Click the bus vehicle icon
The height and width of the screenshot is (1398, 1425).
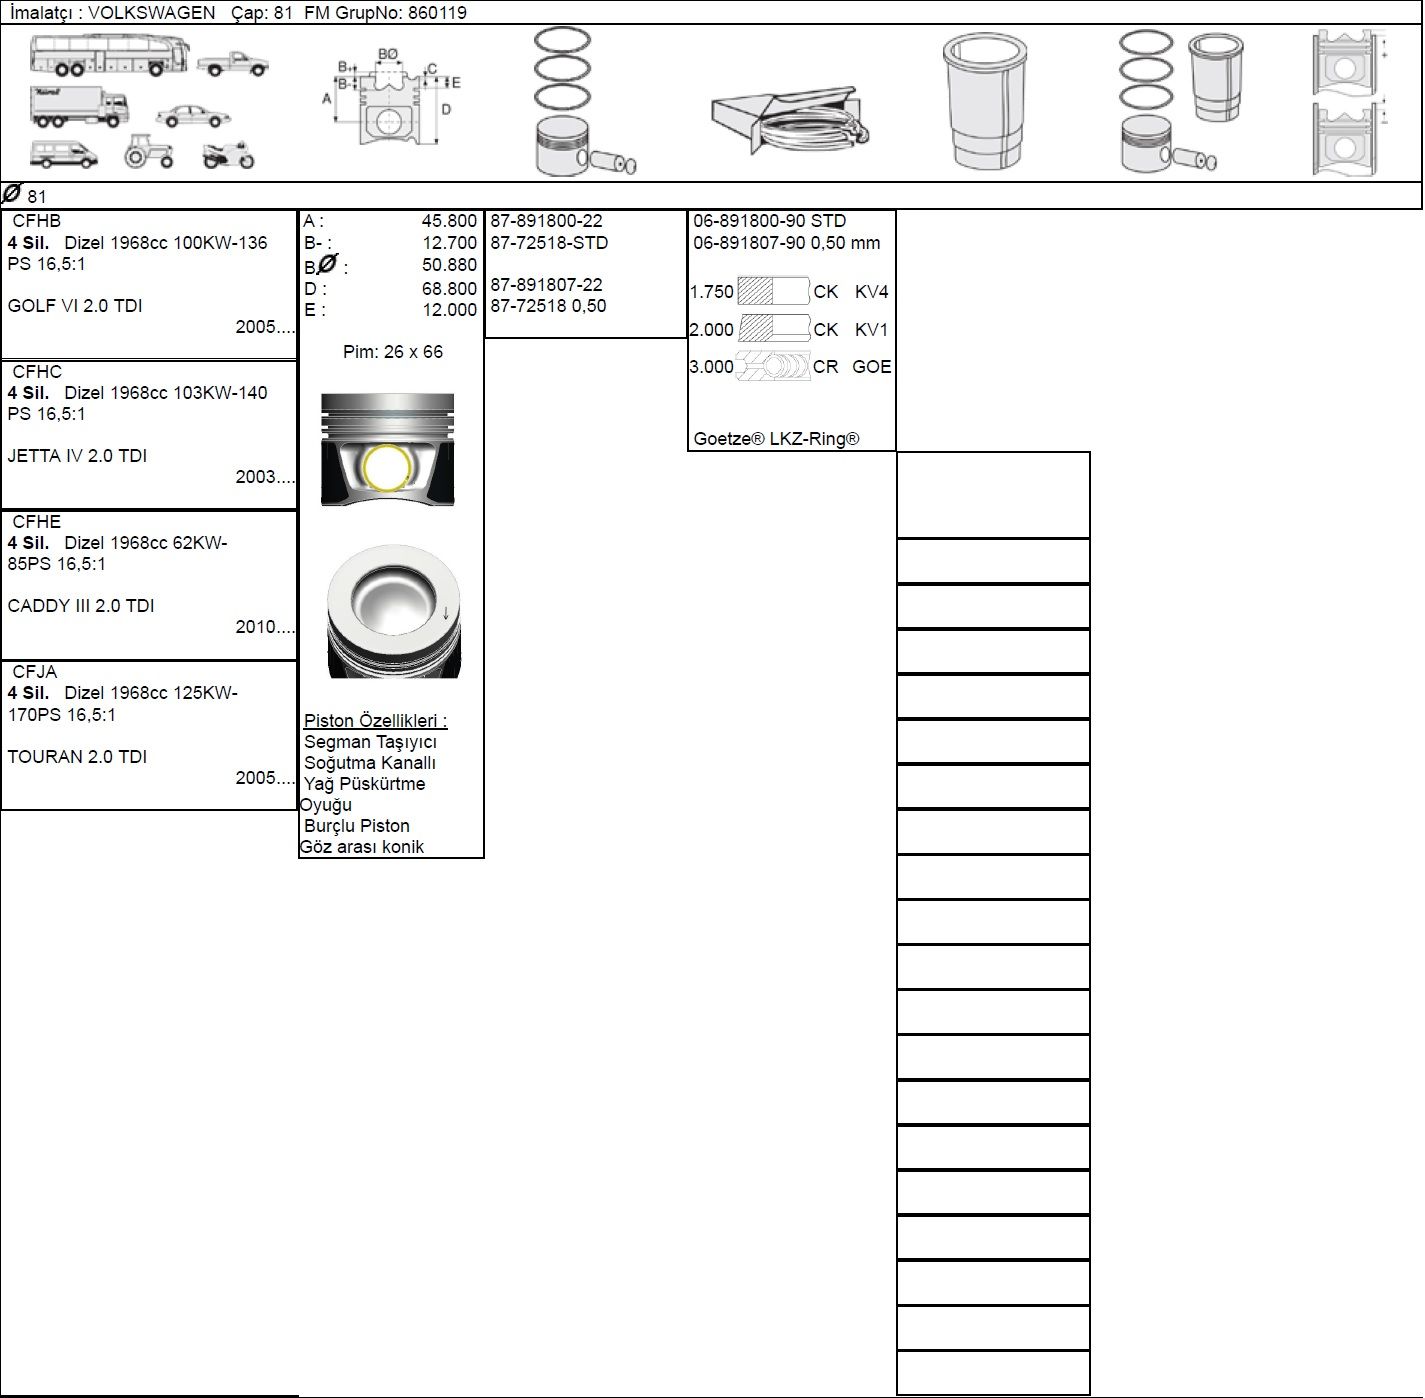[109, 55]
